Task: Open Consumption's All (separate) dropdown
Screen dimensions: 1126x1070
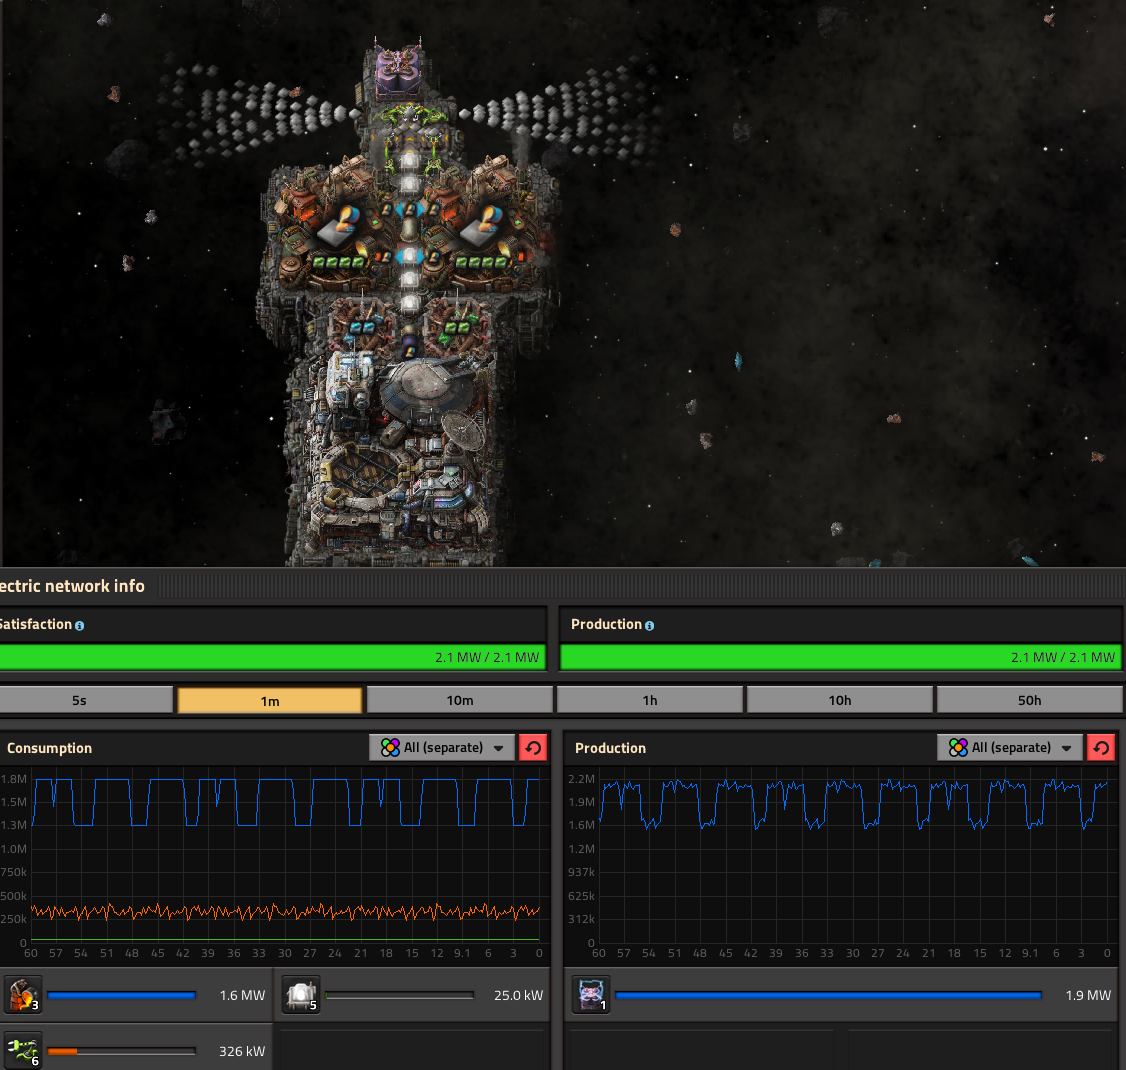Action: tap(442, 748)
